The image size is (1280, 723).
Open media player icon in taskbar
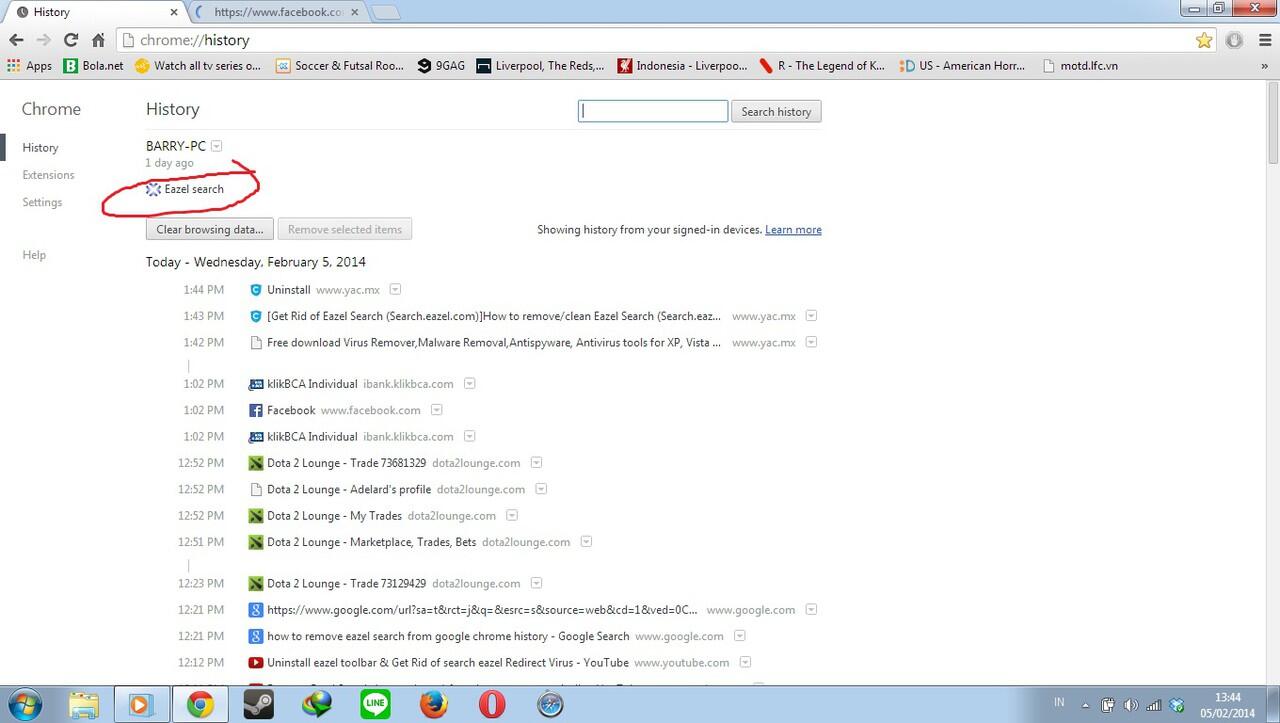point(140,705)
